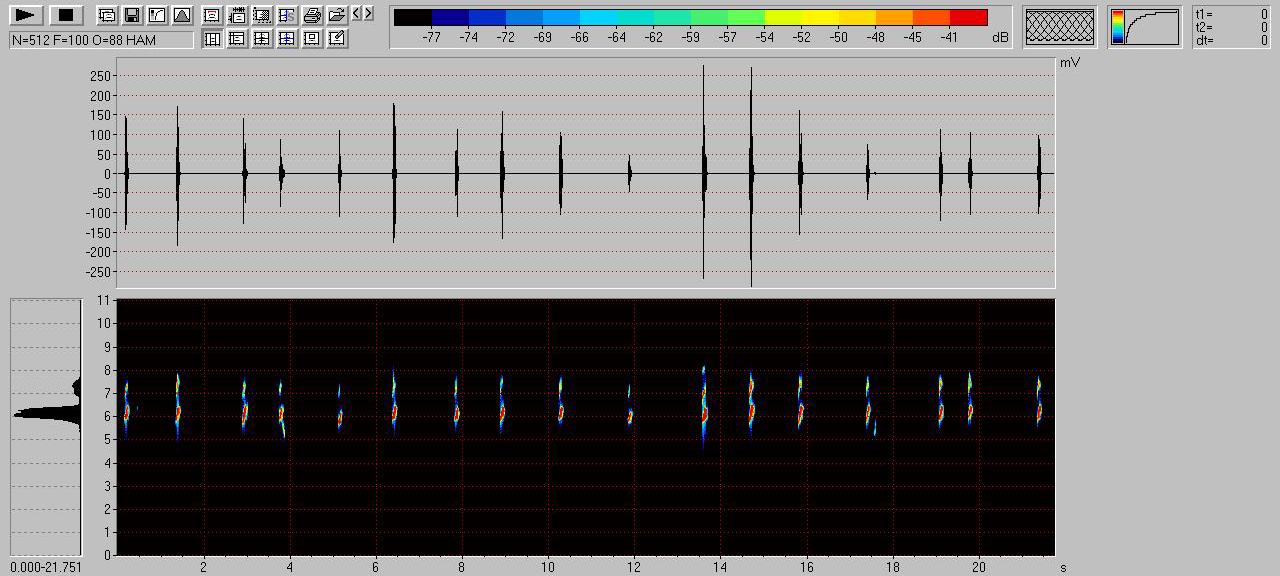The height and width of the screenshot is (576, 1280).
Task: Open the color table curve button
Action: [1144, 27]
